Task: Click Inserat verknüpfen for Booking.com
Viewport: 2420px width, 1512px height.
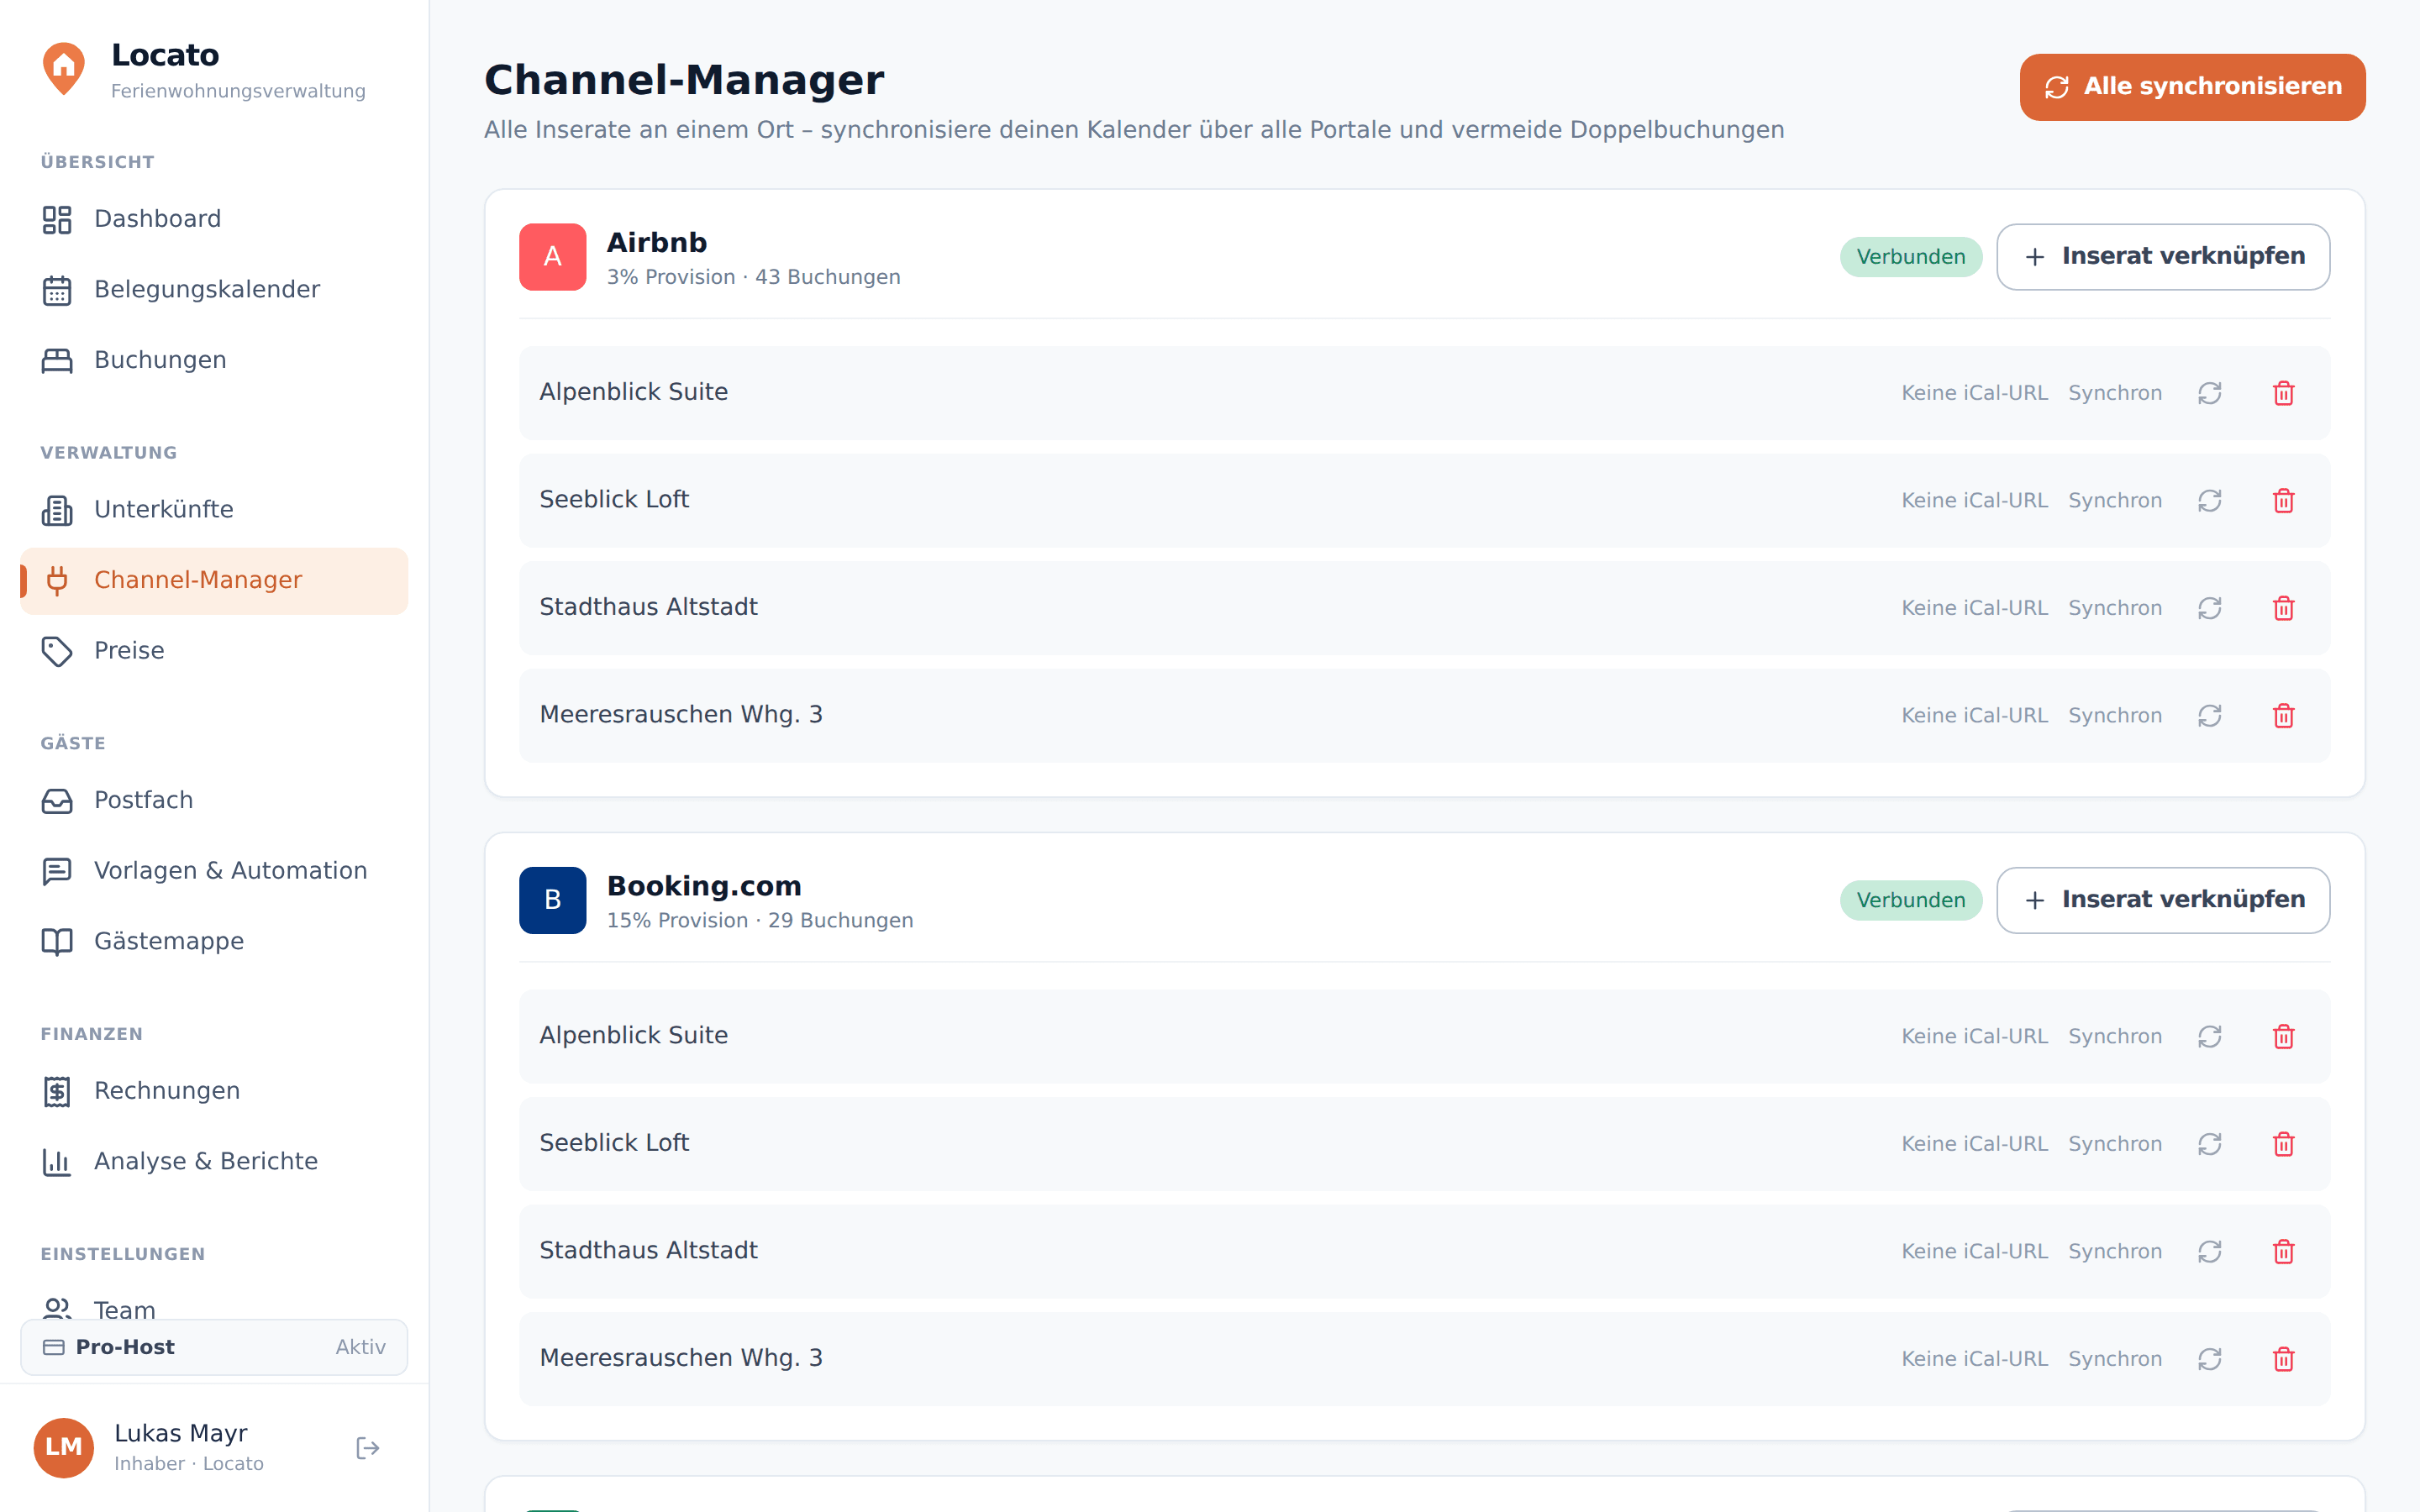Action: 2163,900
